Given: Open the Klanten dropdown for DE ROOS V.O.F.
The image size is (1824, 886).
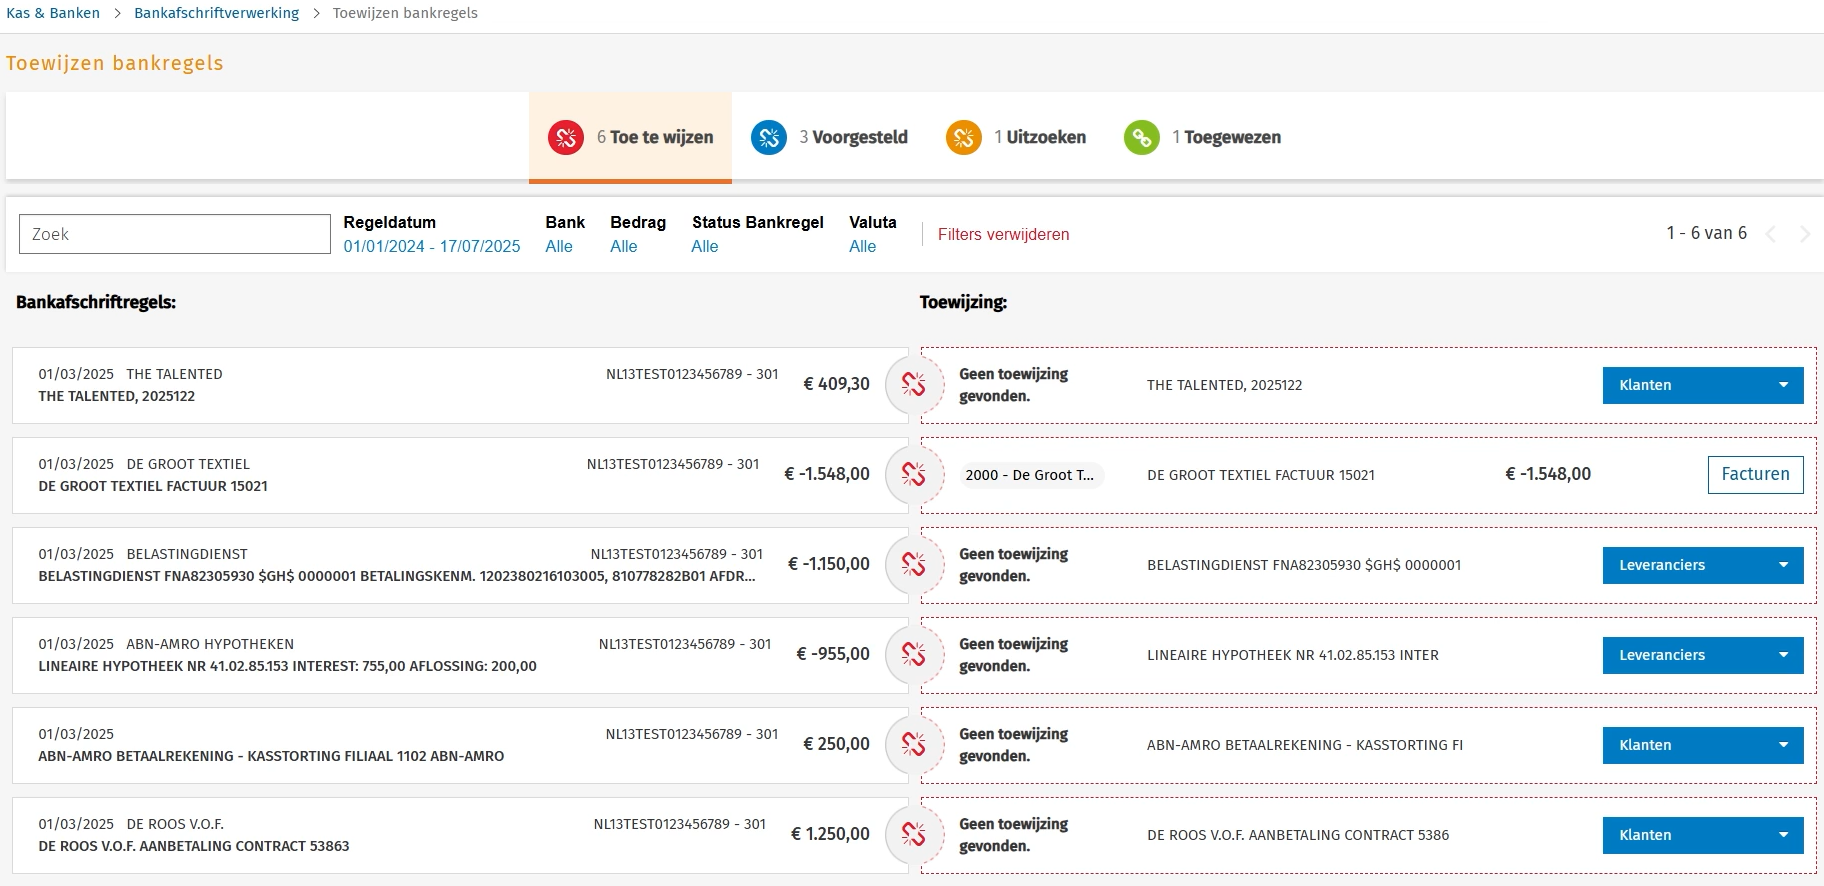Looking at the screenshot, I should pos(1702,835).
